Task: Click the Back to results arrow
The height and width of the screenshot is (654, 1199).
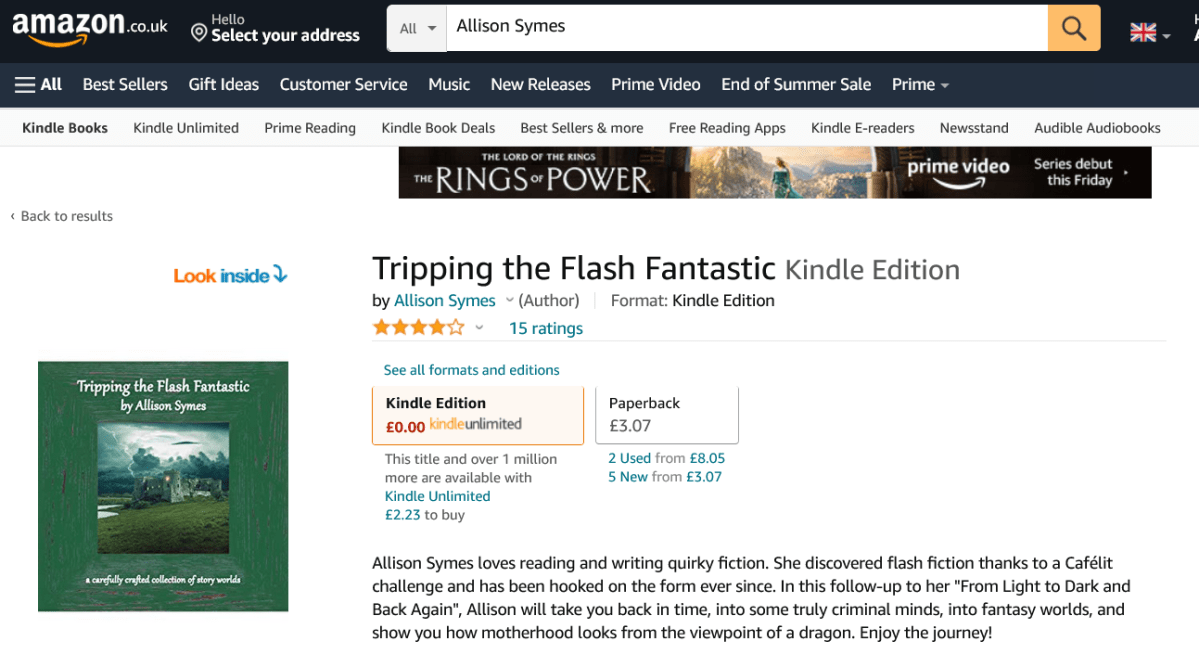Action: click(x=13, y=216)
